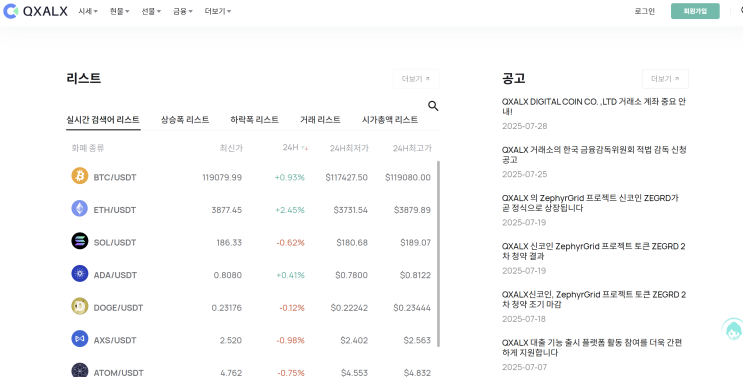The image size is (743, 377).
Task: Click the coin list vertical scrollbar
Action: 438,253
